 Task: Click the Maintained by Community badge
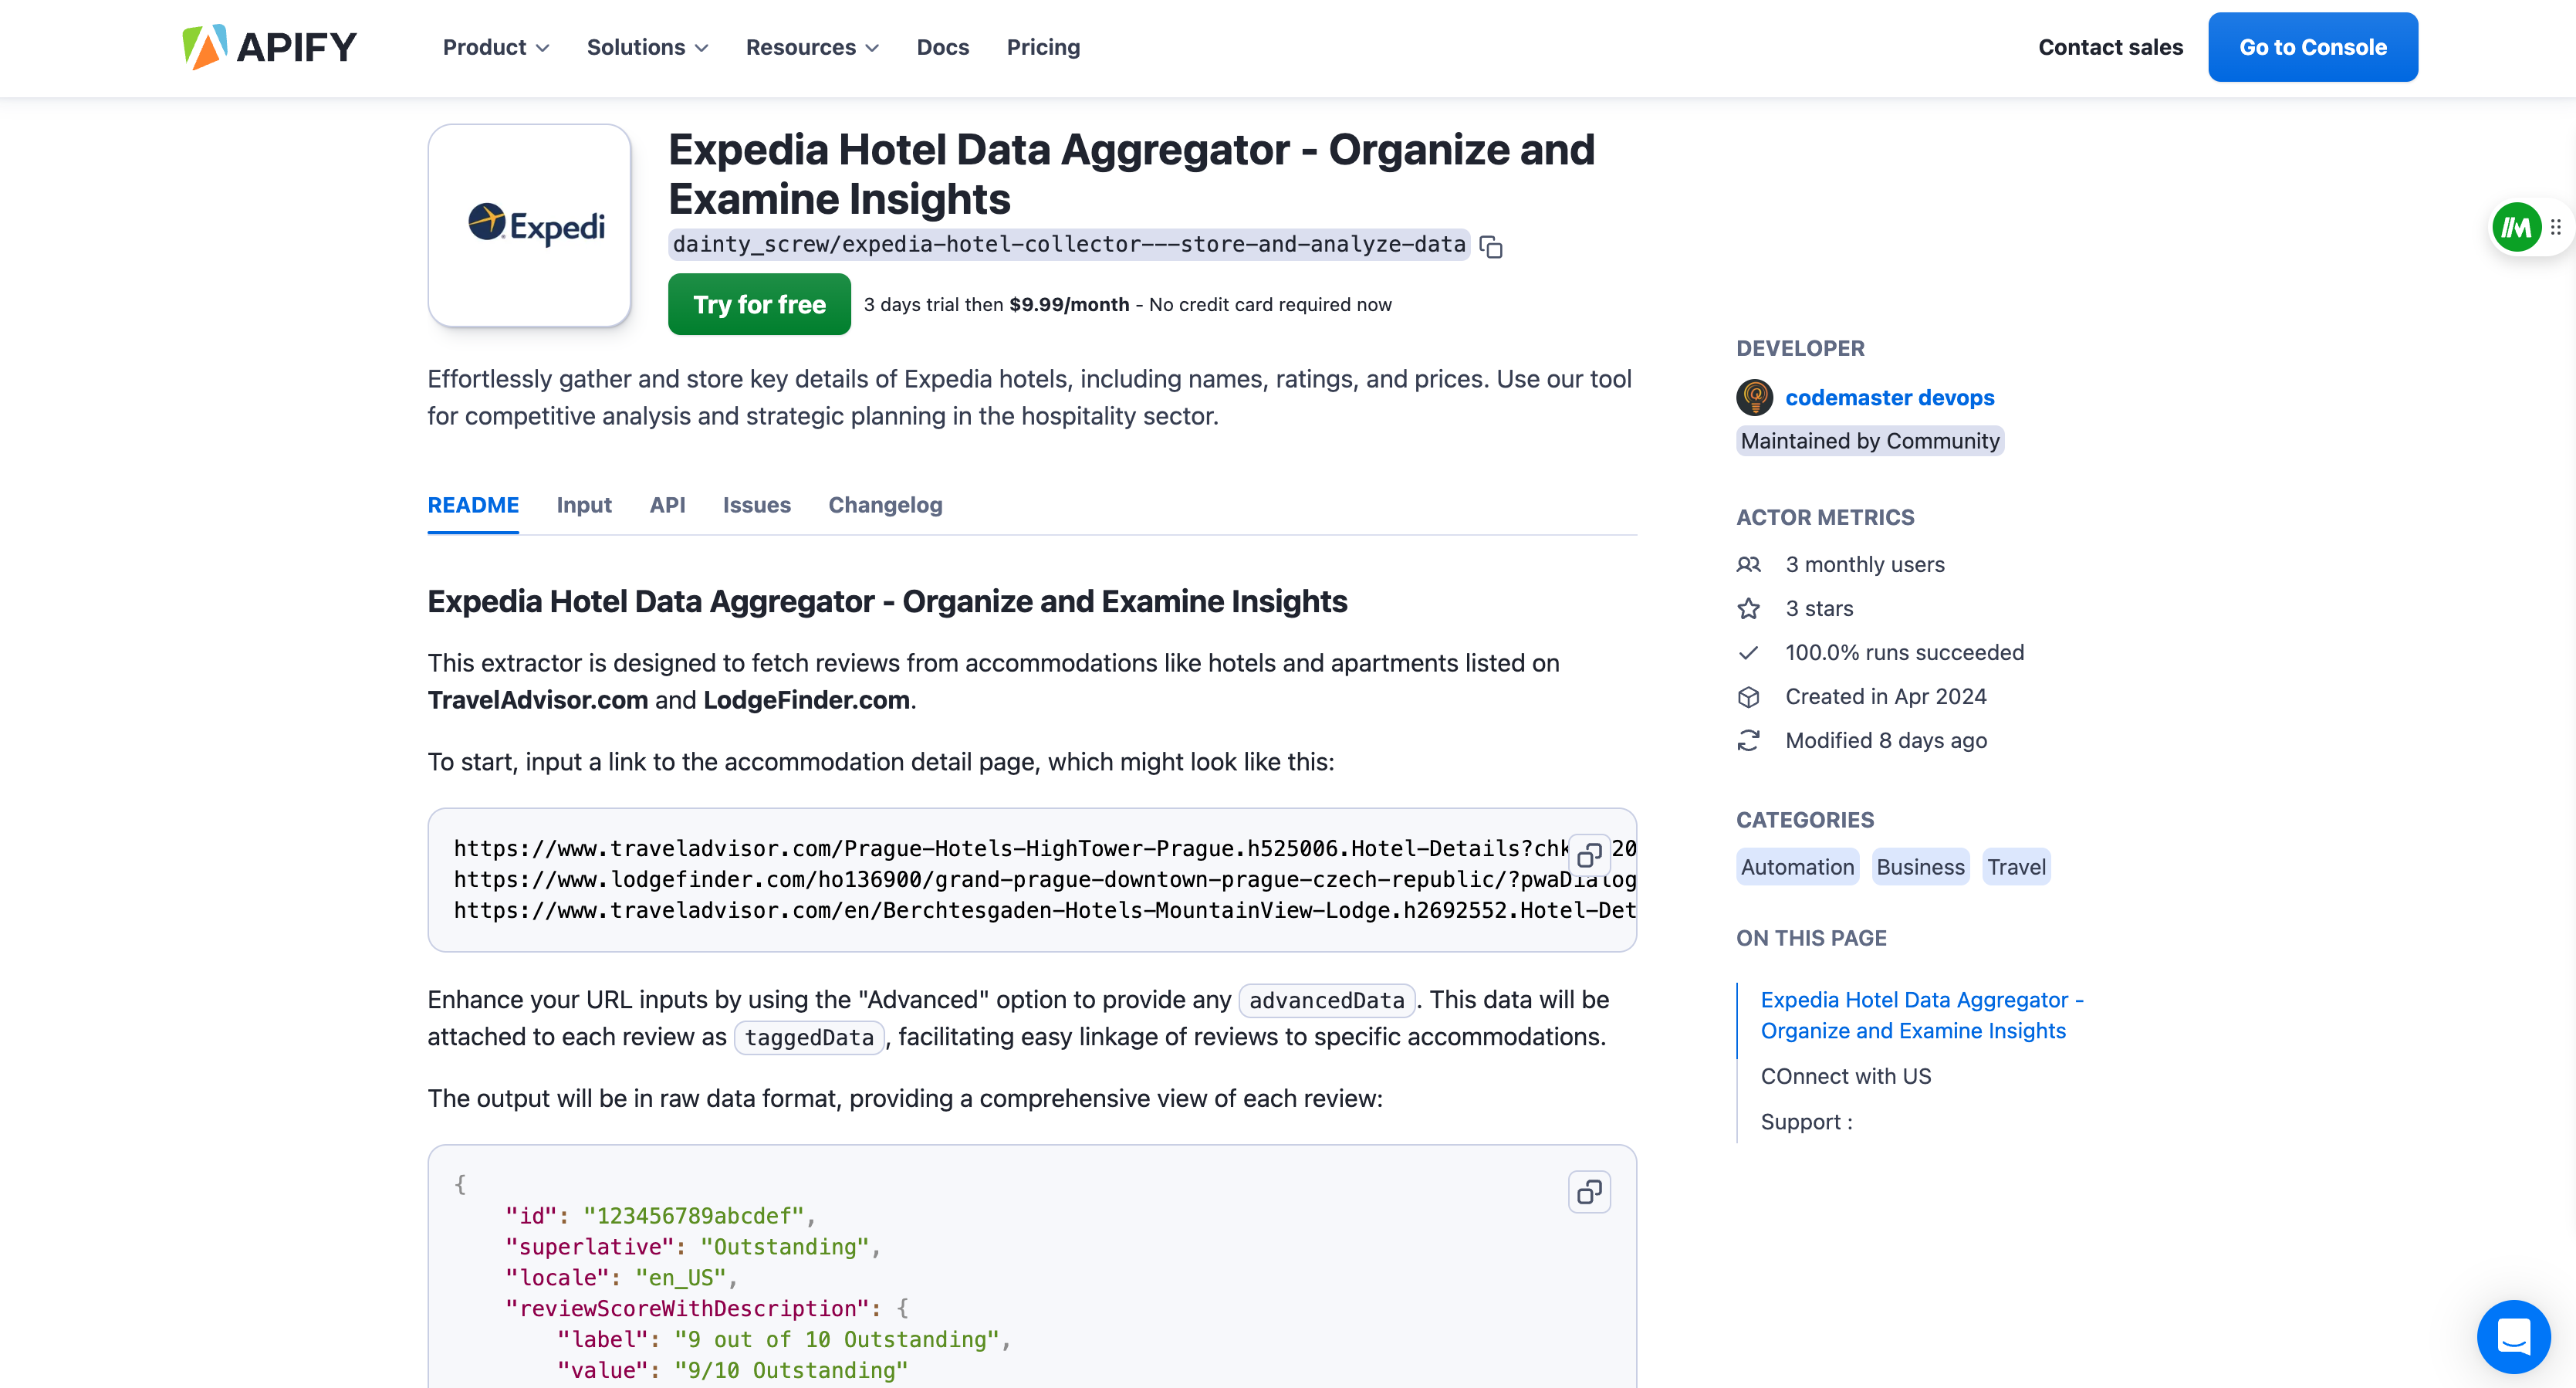[x=1869, y=441]
